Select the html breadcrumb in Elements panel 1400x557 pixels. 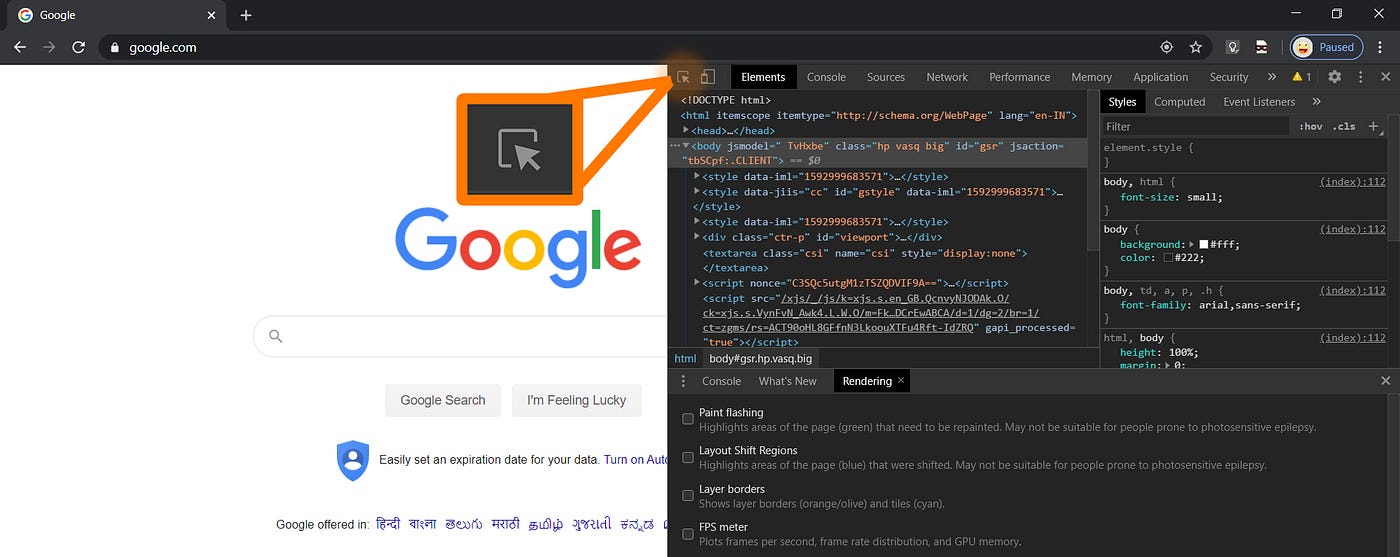click(x=685, y=358)
